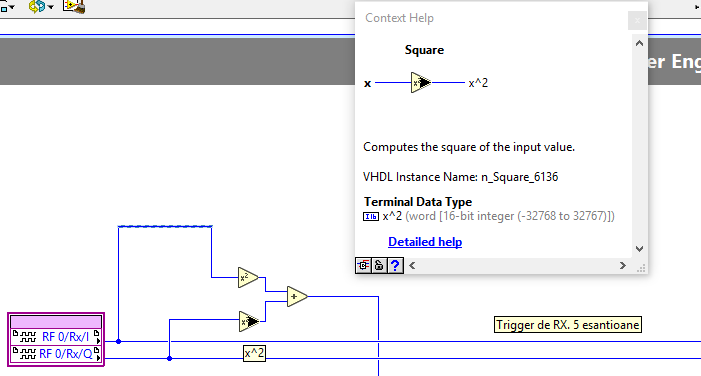Viewport: 701px width, 376px height.
Task: Click the blue question mark help button
Action: click(x=395, y=266)
